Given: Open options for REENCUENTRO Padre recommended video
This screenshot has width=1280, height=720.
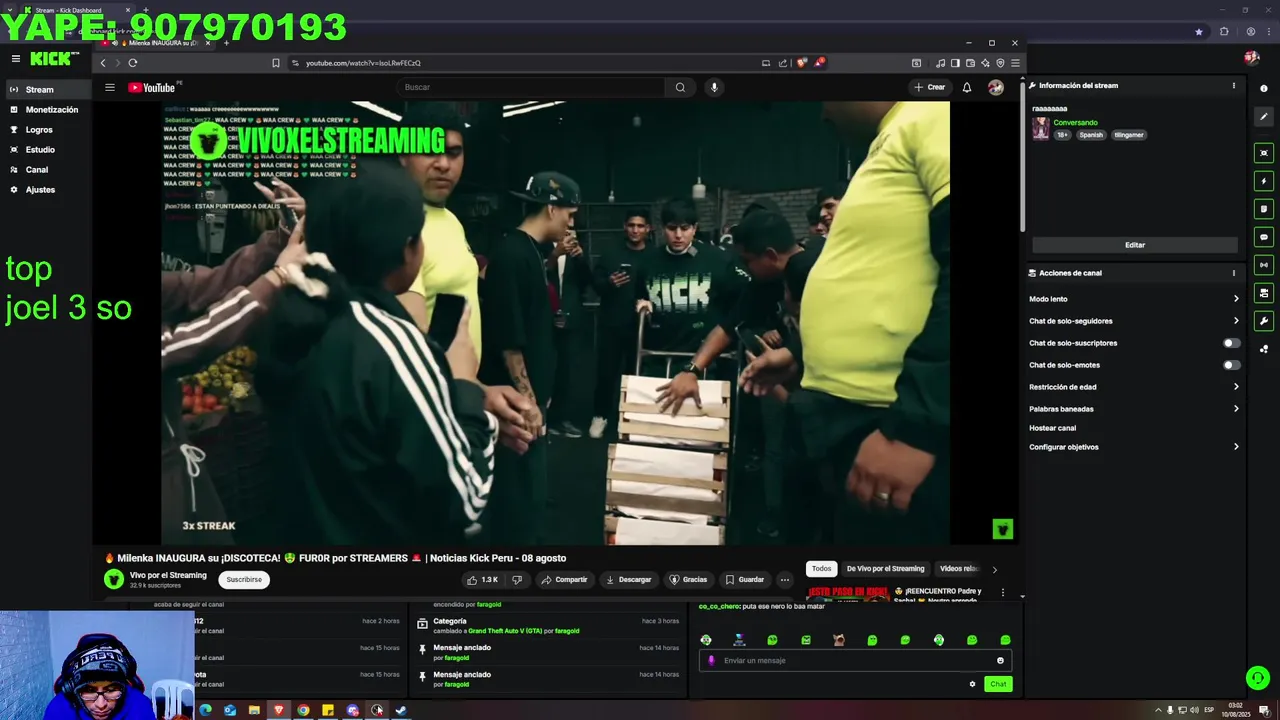Looking at the screenshot, I should (x=1003, y=593).
